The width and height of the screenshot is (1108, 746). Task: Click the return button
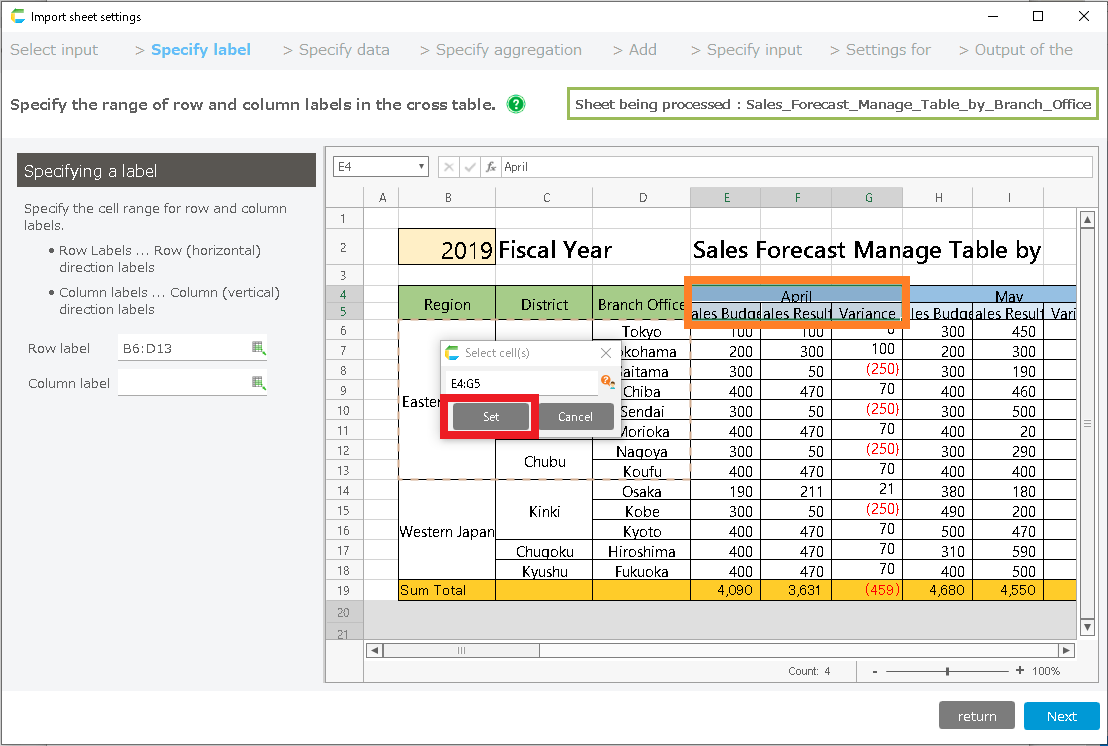[977, 716]
